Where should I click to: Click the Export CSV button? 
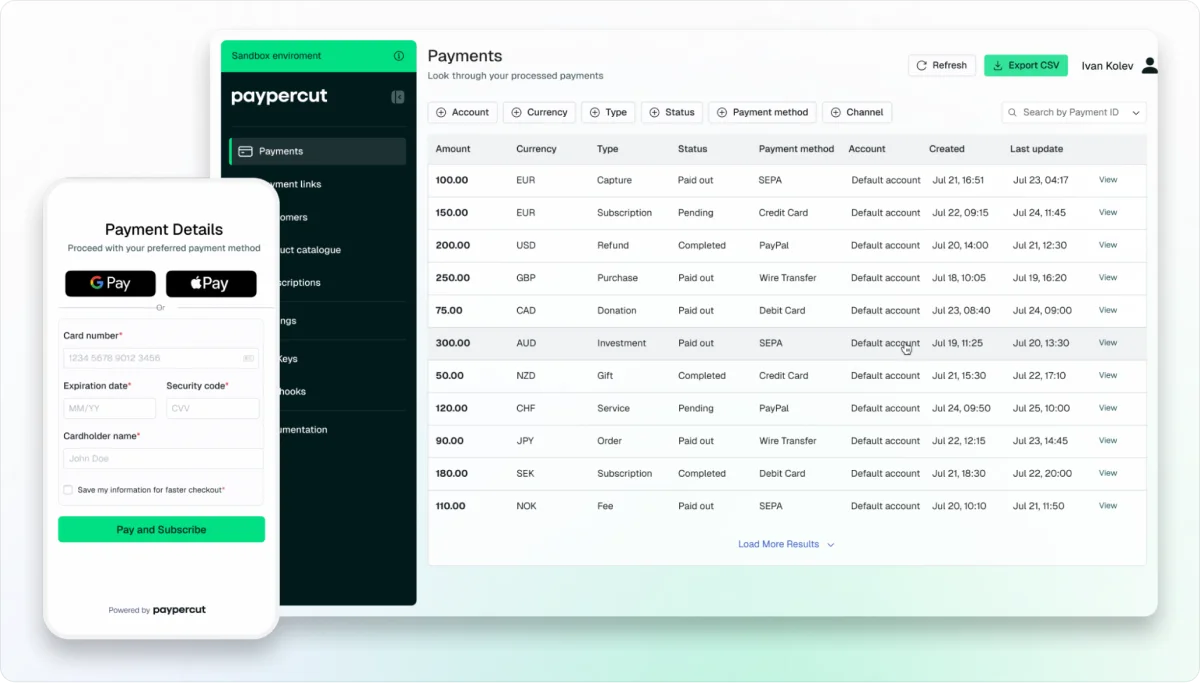1026,66
